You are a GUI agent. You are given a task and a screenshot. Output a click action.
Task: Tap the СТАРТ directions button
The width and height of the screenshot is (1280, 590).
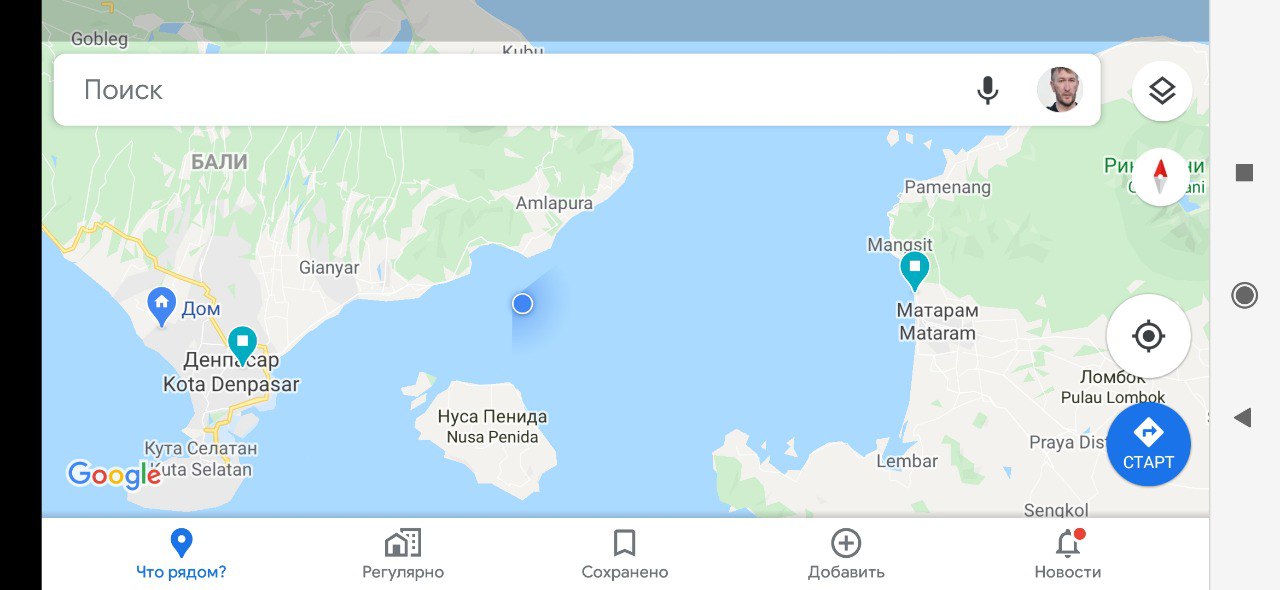pyautogui.click(x=1148, y=444)
